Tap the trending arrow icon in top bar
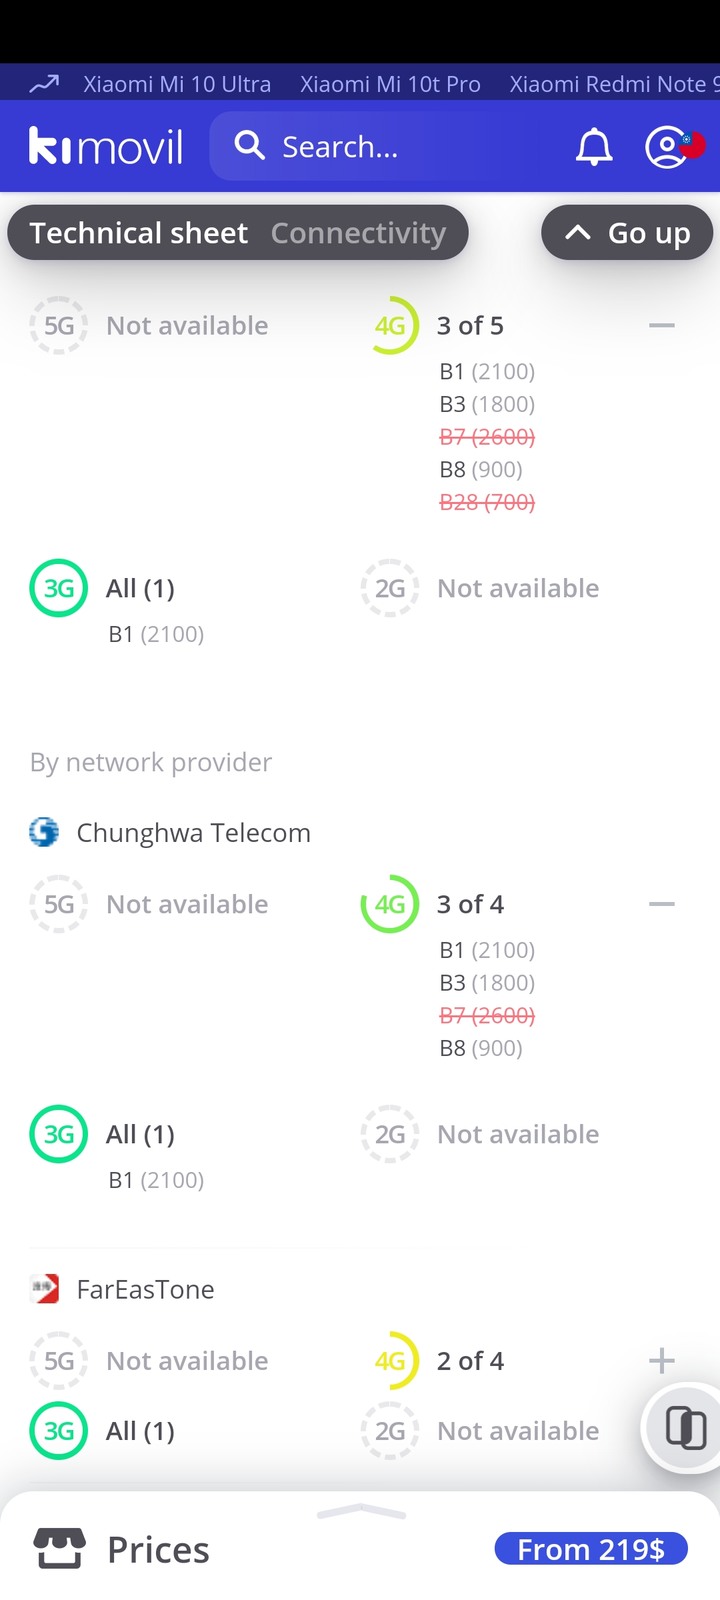This screenshot has width=720, height=1600. pos(44,84)
